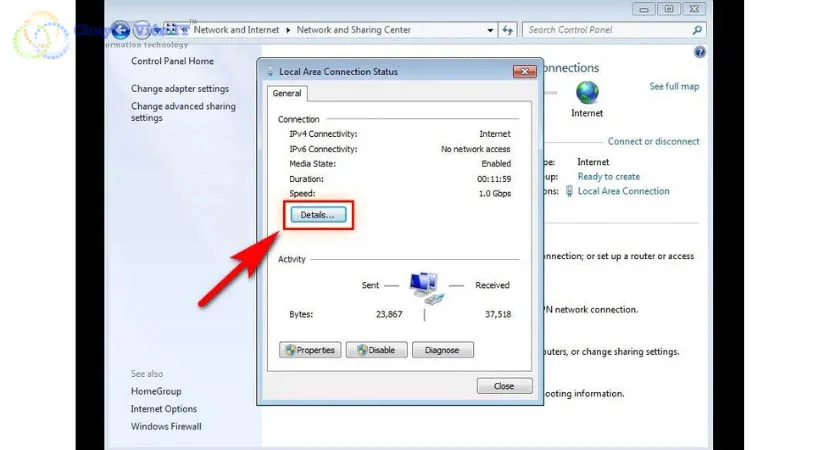The image size is (820, 450).
Task: Click the See full map link
Action: [x=674, y=87]
